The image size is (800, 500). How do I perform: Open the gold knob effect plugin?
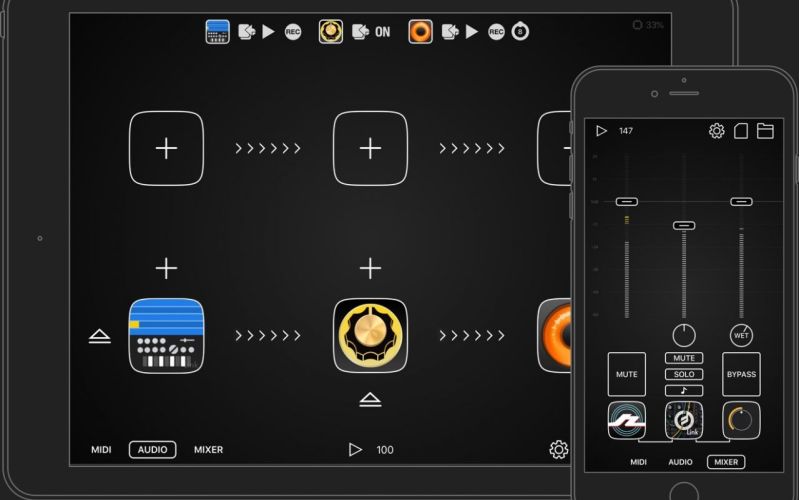tap(370, 336)
